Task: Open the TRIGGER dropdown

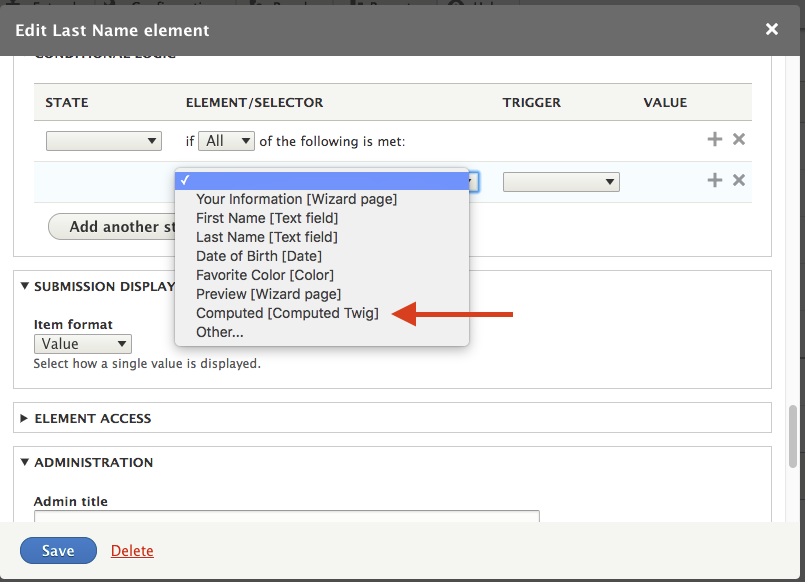Action: [x=561, y=181]
